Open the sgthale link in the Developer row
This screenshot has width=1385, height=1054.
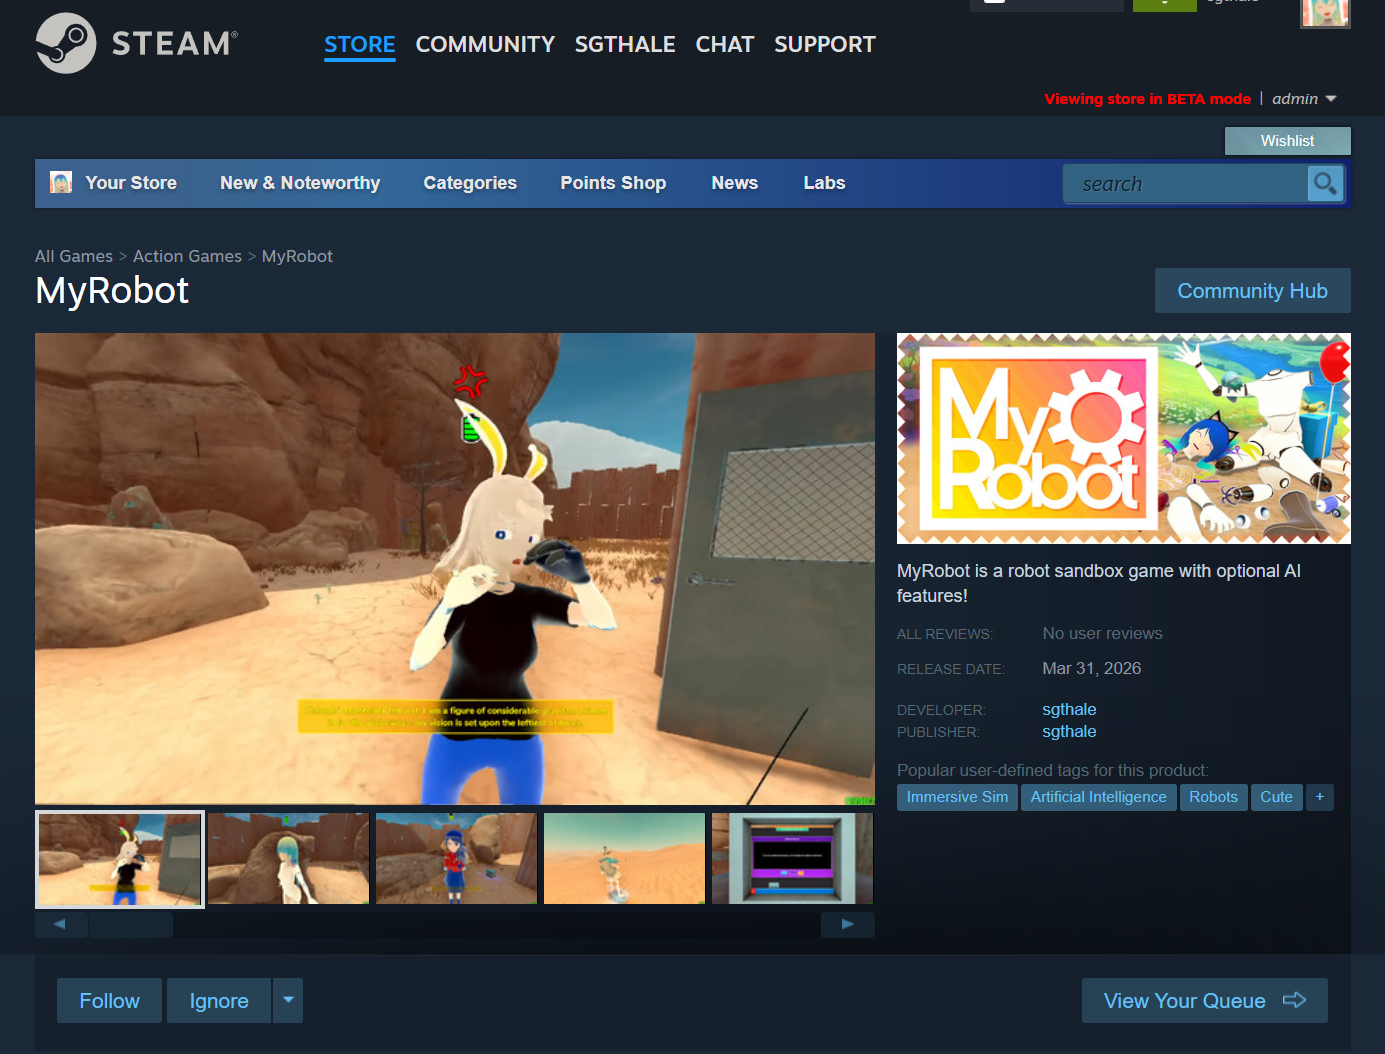pos(1069,710)
